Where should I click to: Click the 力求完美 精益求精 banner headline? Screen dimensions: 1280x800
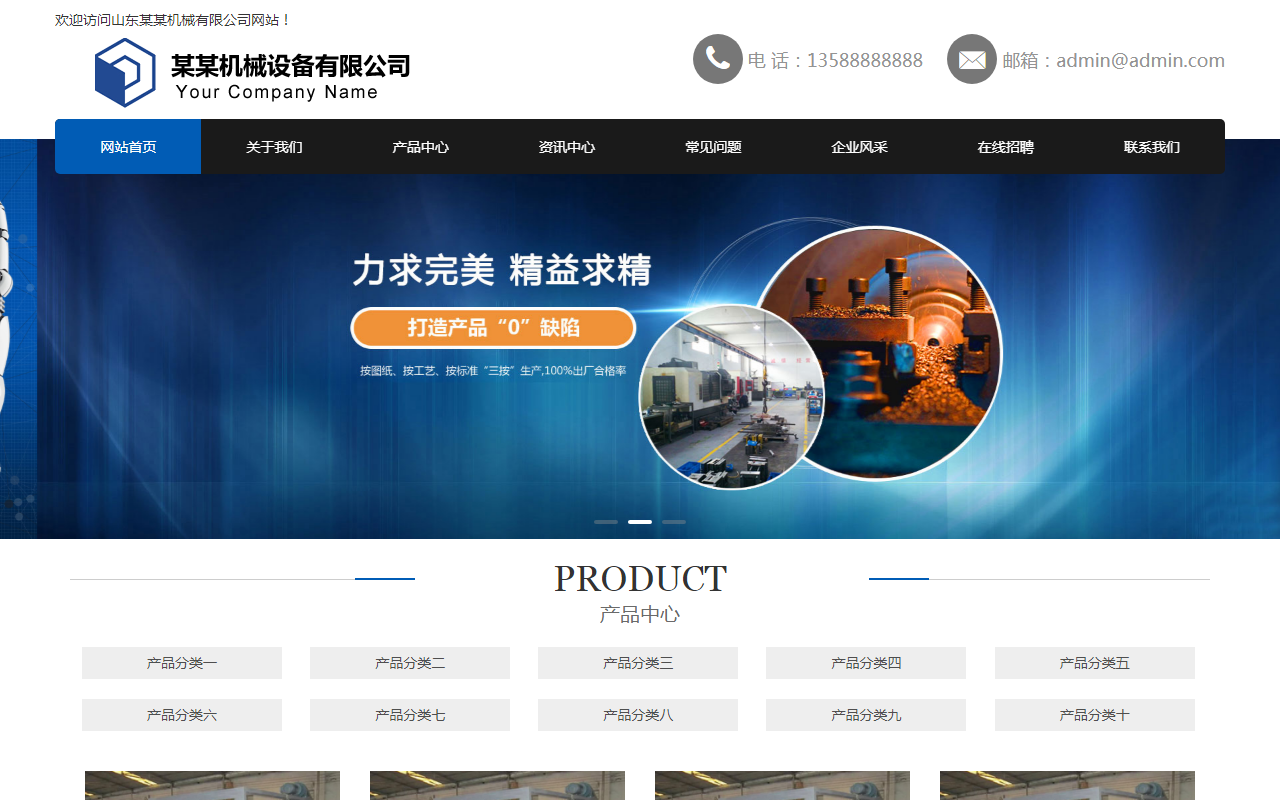tap(502, 271)
